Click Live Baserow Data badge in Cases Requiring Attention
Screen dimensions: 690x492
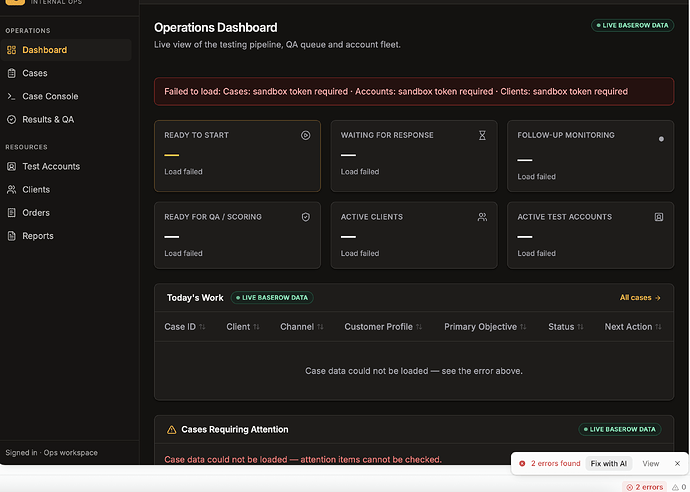[620, 430]
